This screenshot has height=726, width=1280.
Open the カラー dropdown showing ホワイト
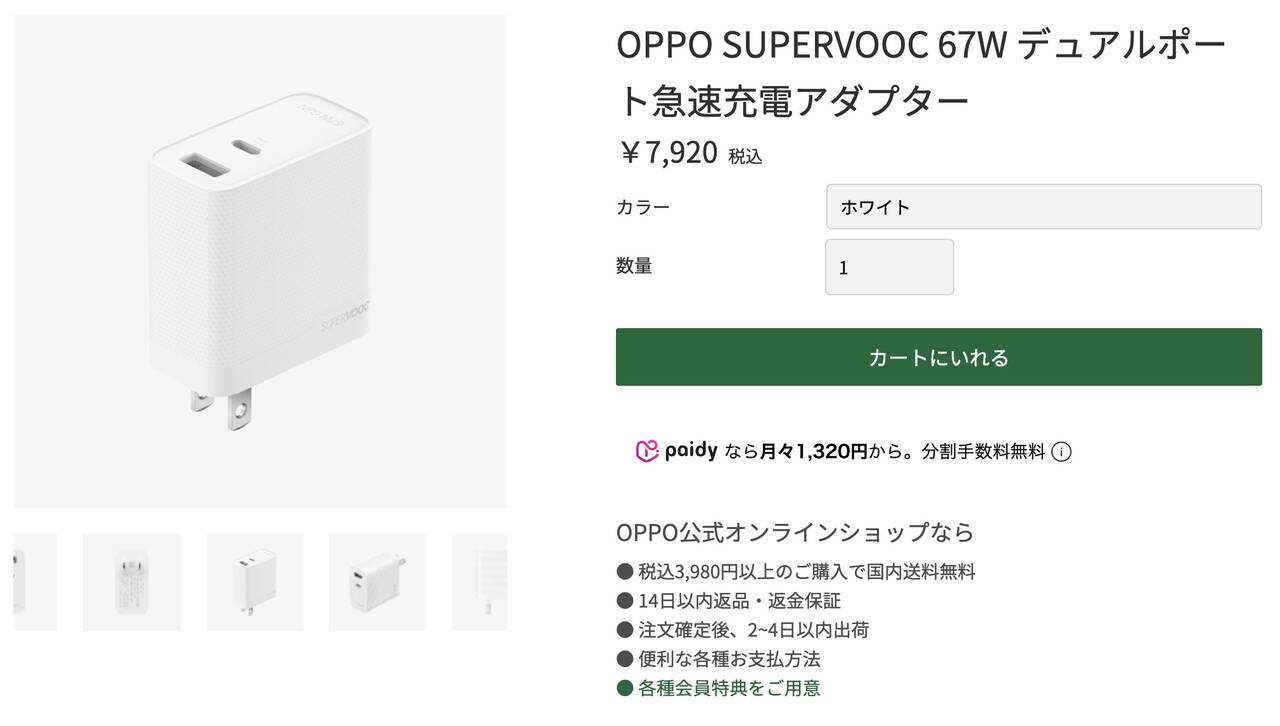(1043, 207)
